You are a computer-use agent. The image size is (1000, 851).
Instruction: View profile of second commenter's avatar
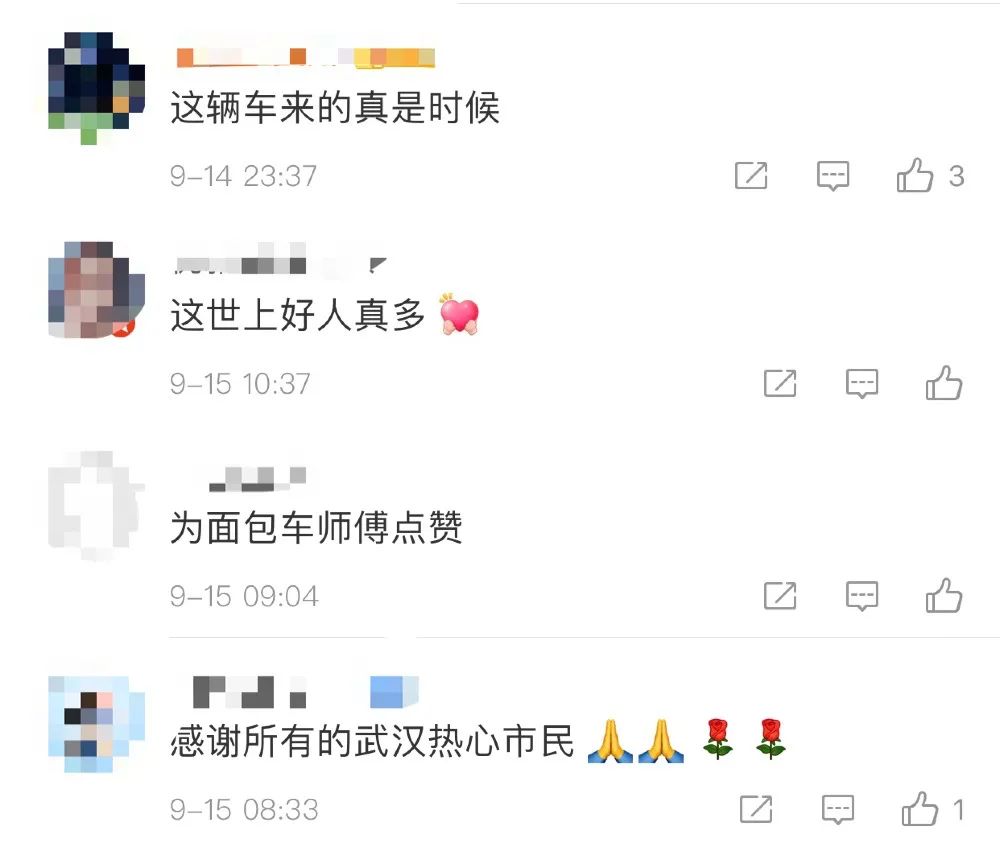tap(96, 290)
